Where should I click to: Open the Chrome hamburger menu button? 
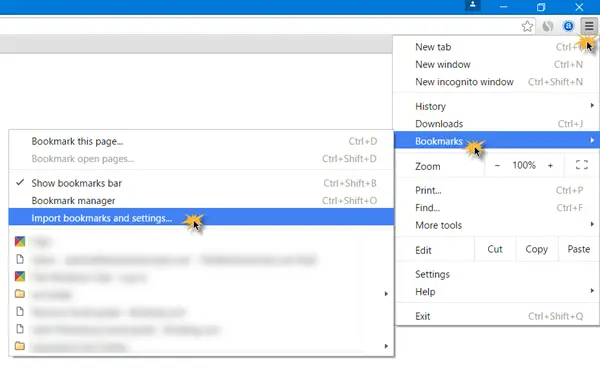(x=589, y=26)
